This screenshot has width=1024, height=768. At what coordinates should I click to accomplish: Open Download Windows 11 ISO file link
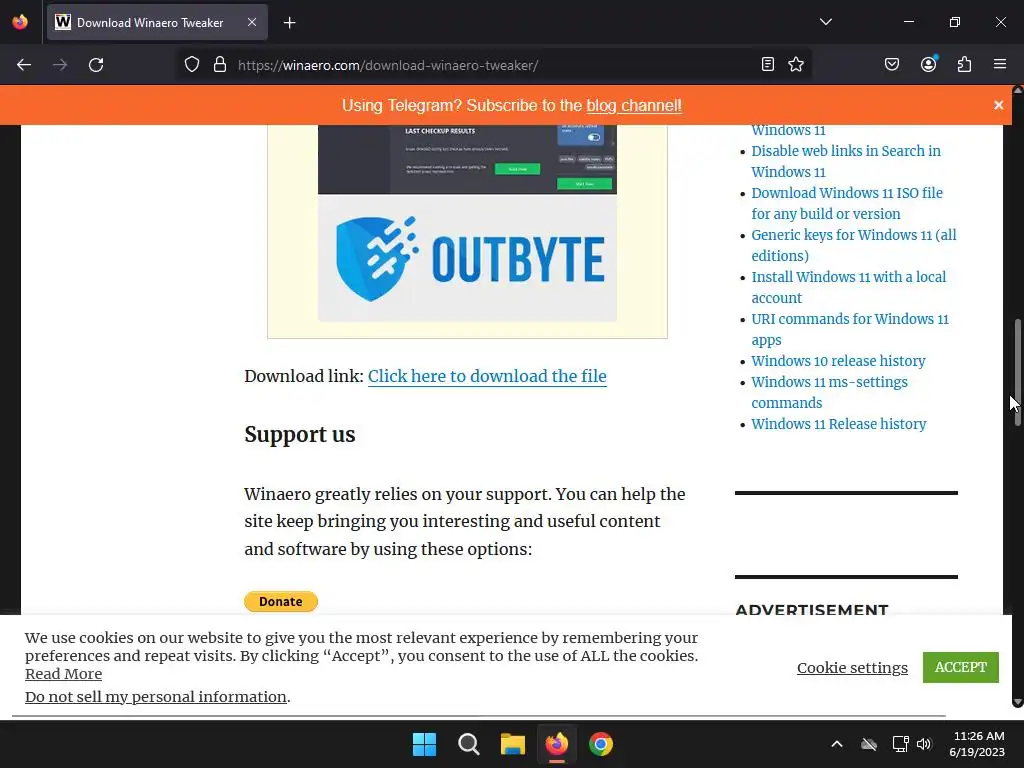point(847,203)
